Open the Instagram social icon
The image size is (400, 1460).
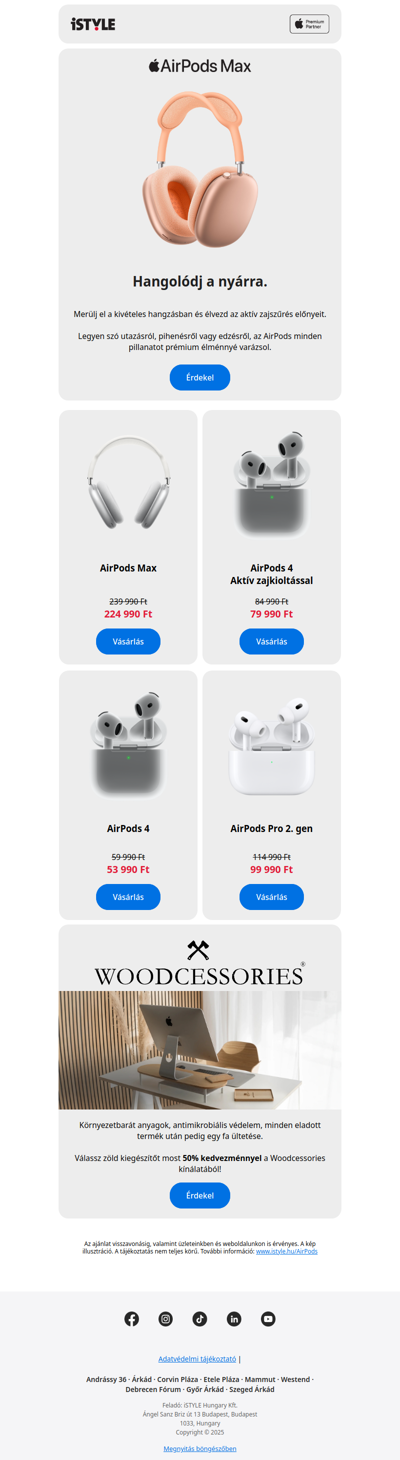tap(166, 1319)
